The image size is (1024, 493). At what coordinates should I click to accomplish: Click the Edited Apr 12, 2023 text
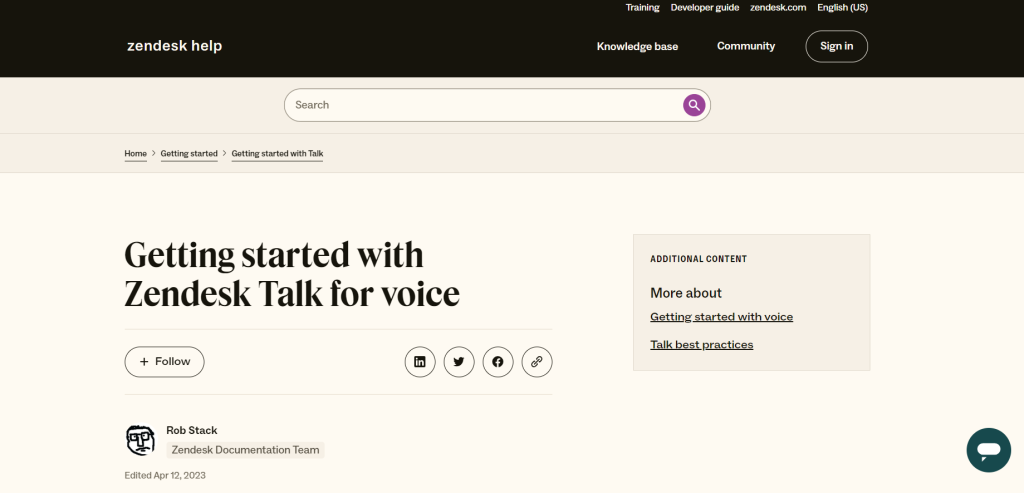(x=165, y=475)
